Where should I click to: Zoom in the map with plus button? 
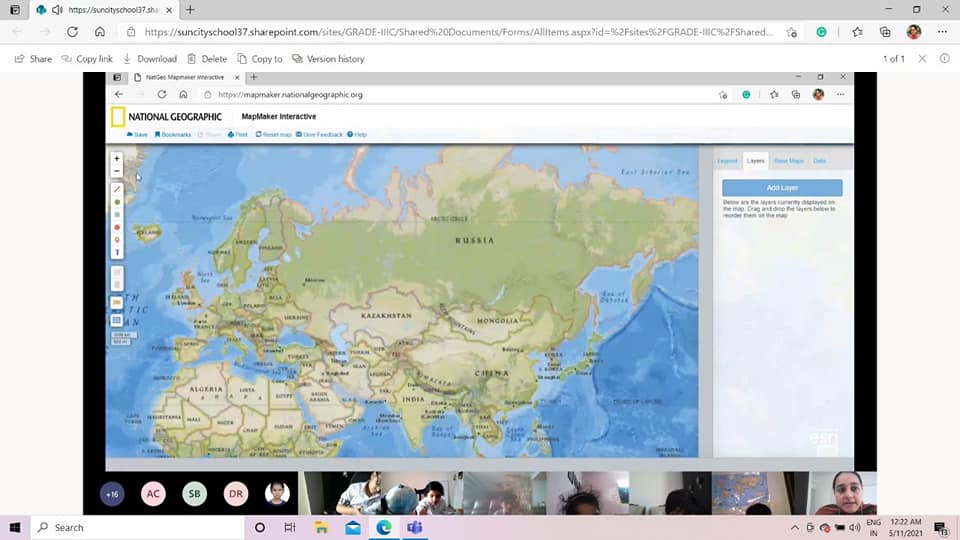117,159
